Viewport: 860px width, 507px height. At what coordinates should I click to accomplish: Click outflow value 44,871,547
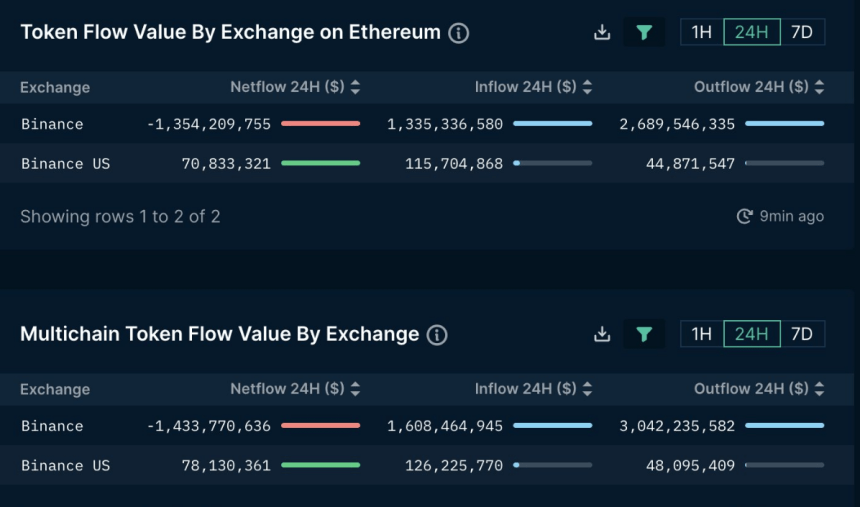(690, 164)
